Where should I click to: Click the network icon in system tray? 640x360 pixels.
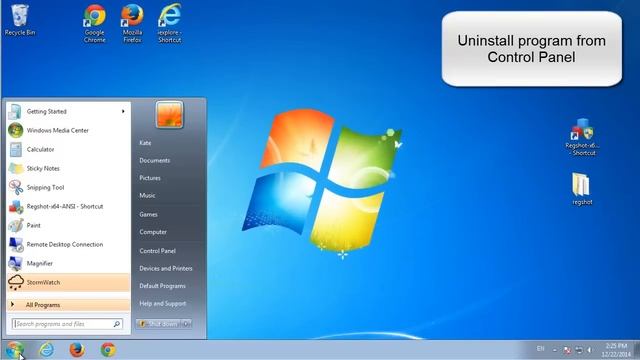pos(579,350)
